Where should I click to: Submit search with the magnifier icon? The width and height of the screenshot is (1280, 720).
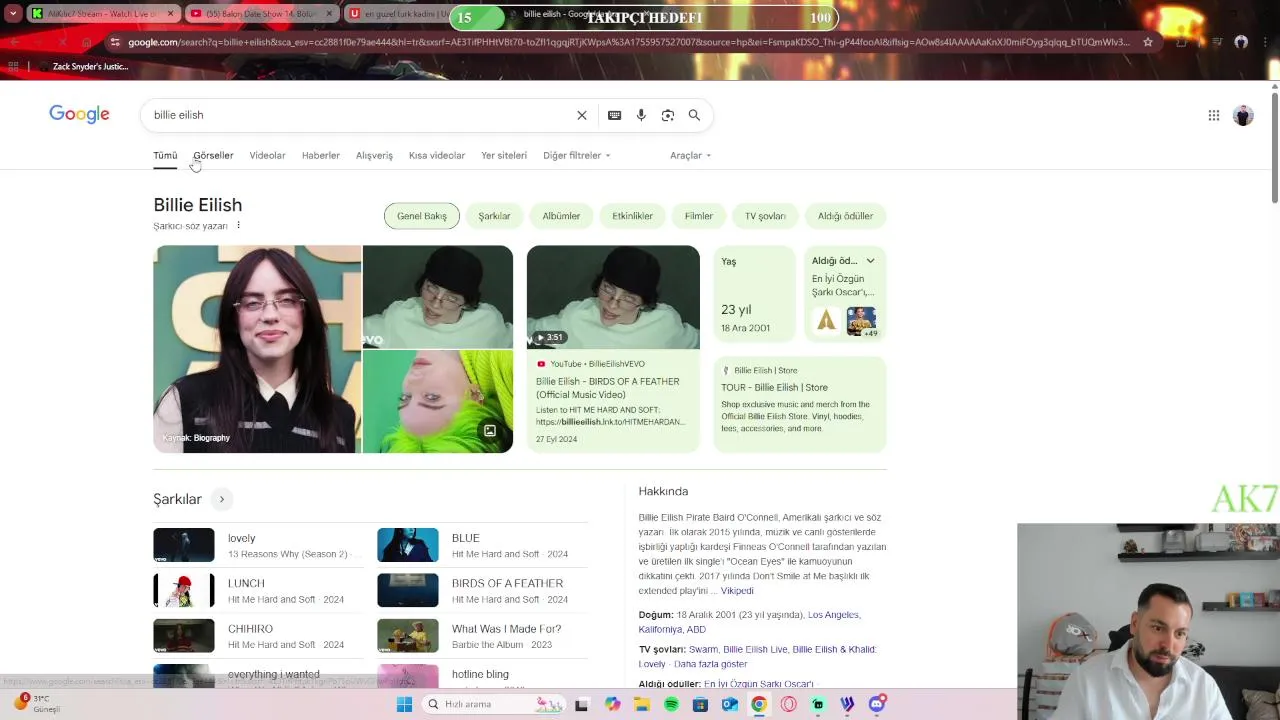point(694,115)
